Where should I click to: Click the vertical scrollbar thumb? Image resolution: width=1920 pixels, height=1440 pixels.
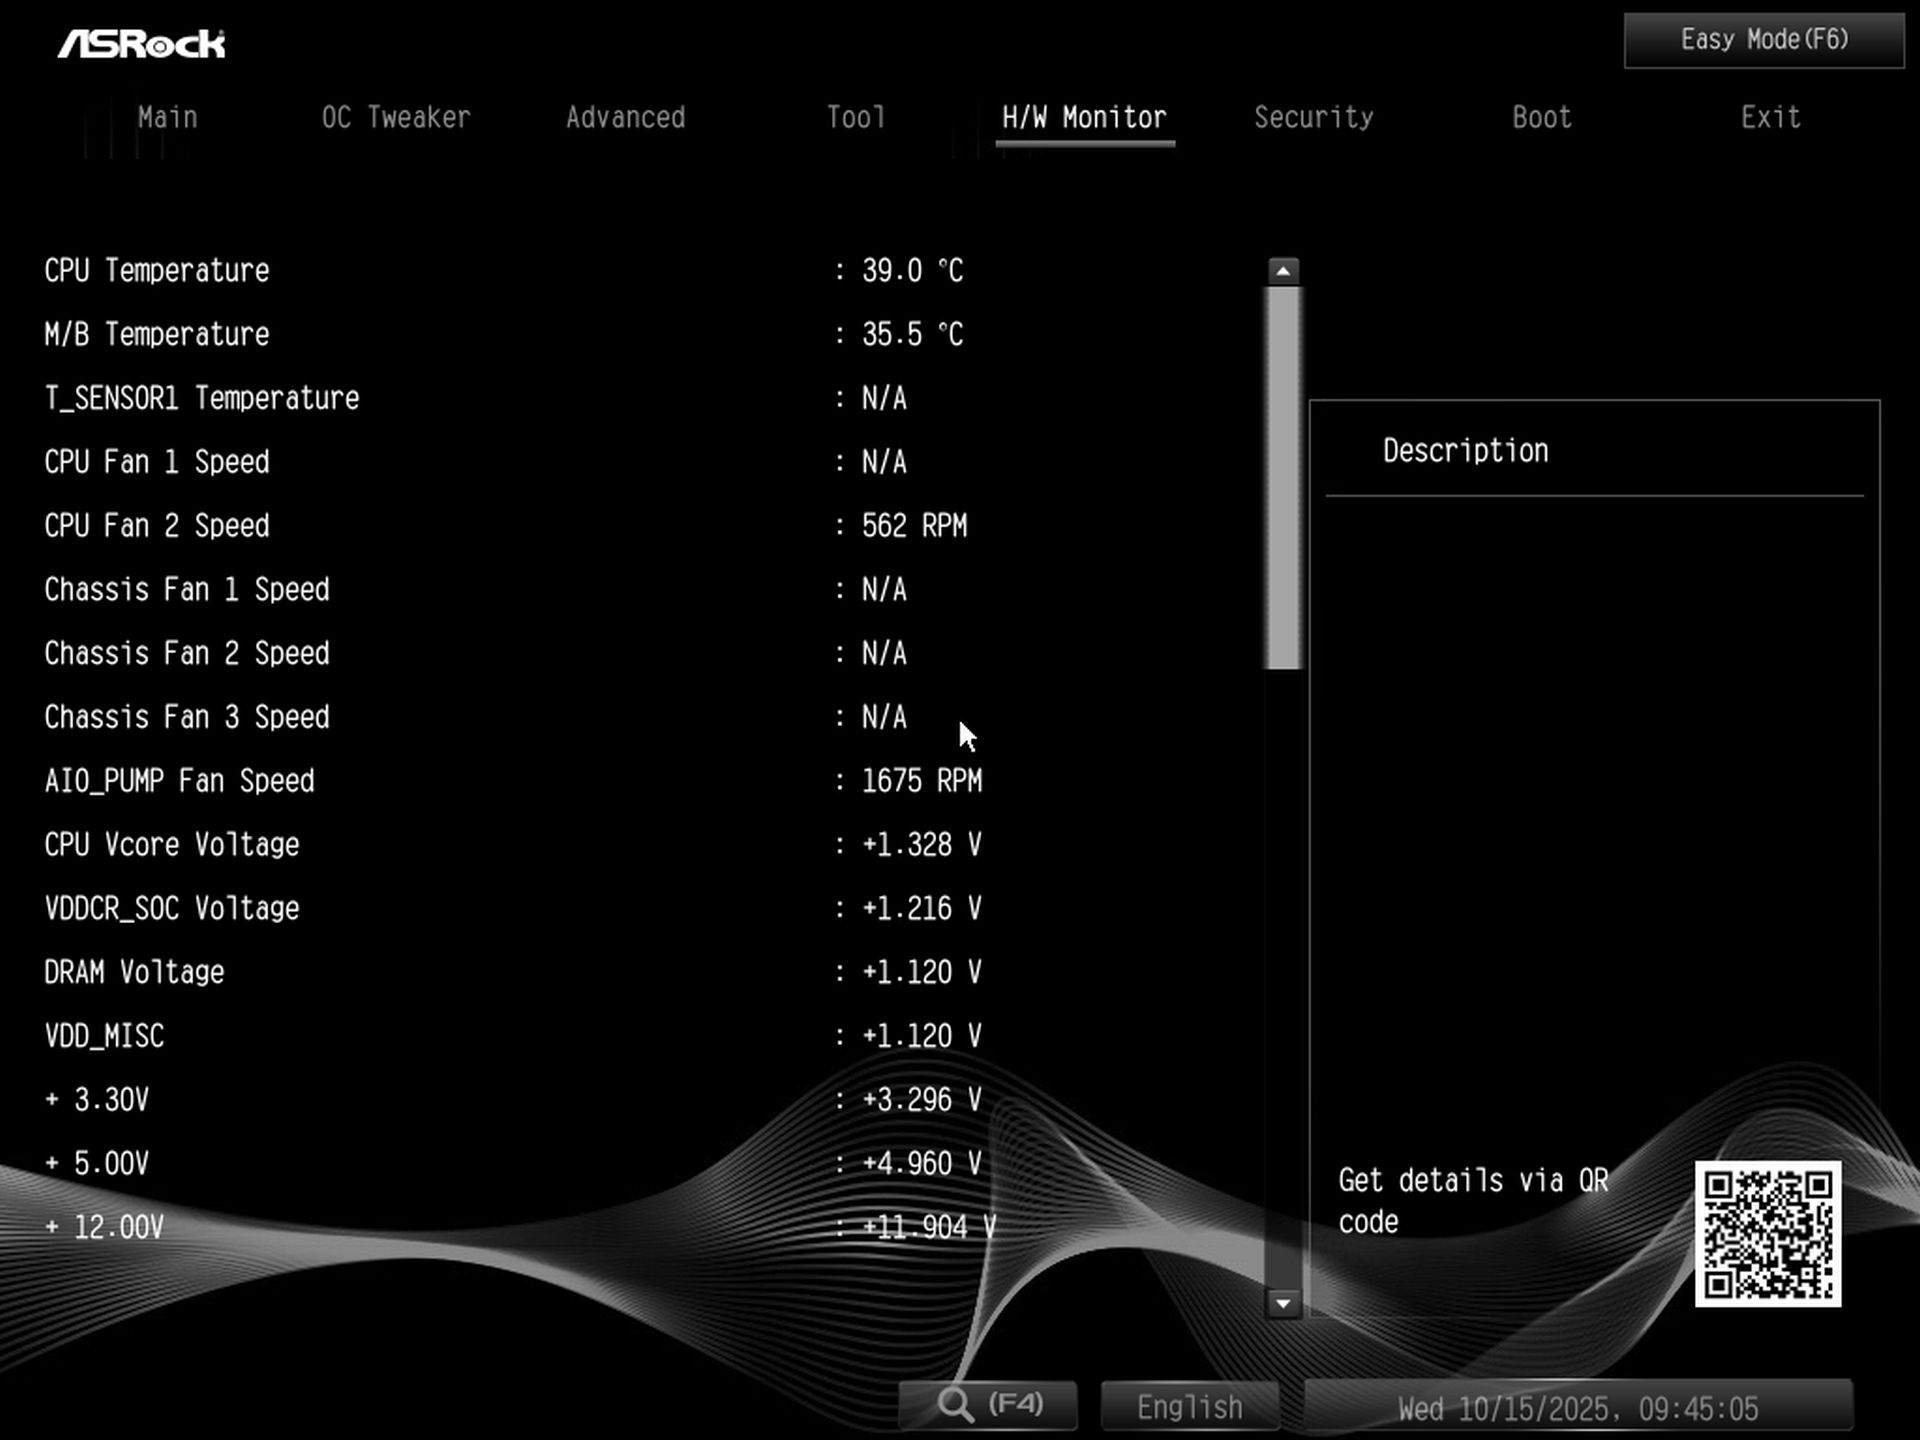tap(1283, 478)
